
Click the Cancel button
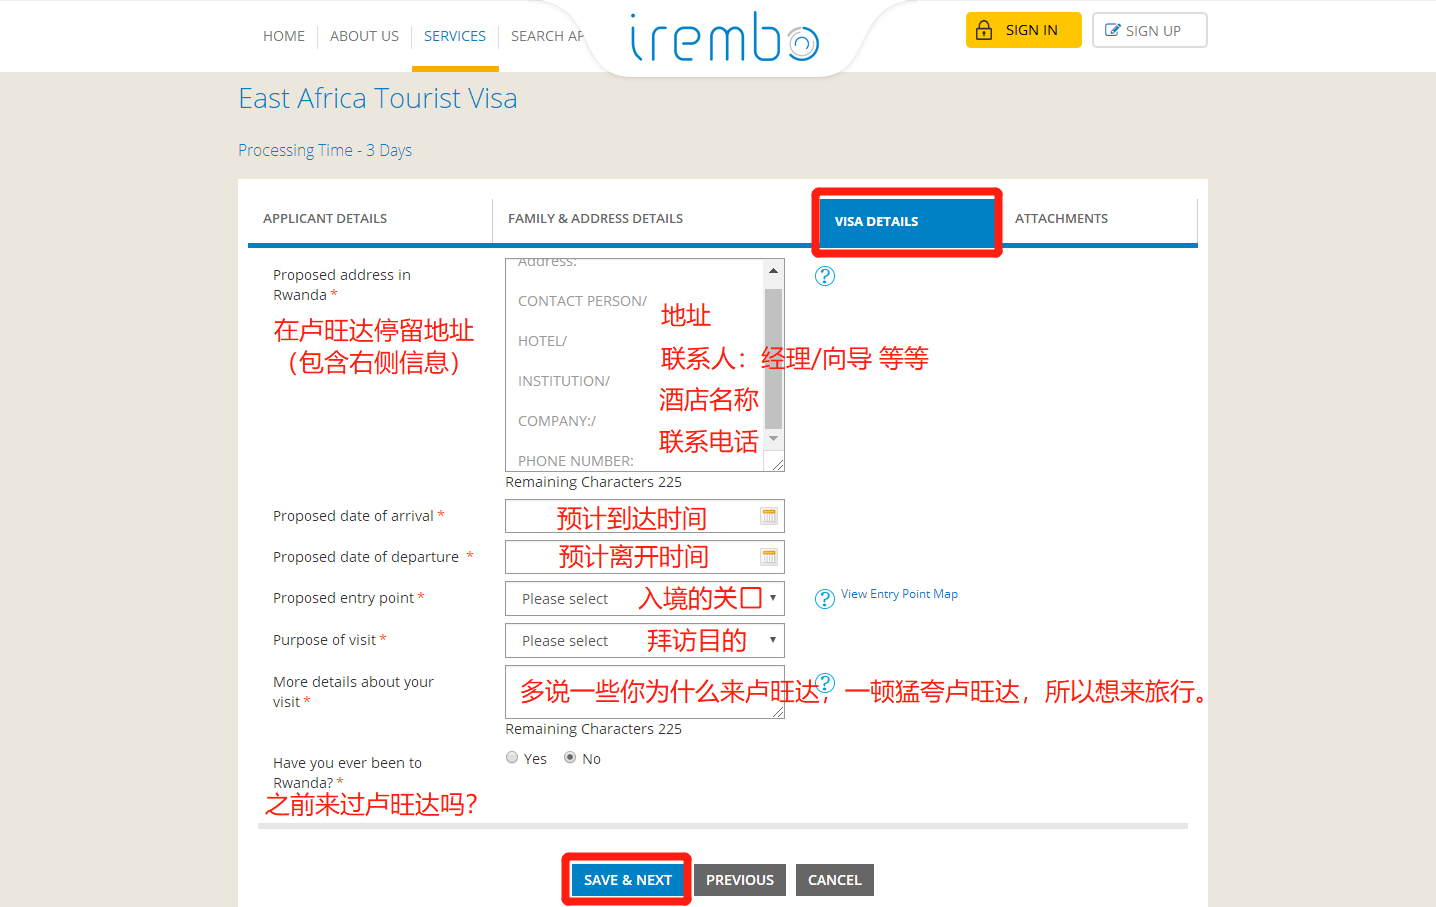pyautogui.click(x=835, y=880)
